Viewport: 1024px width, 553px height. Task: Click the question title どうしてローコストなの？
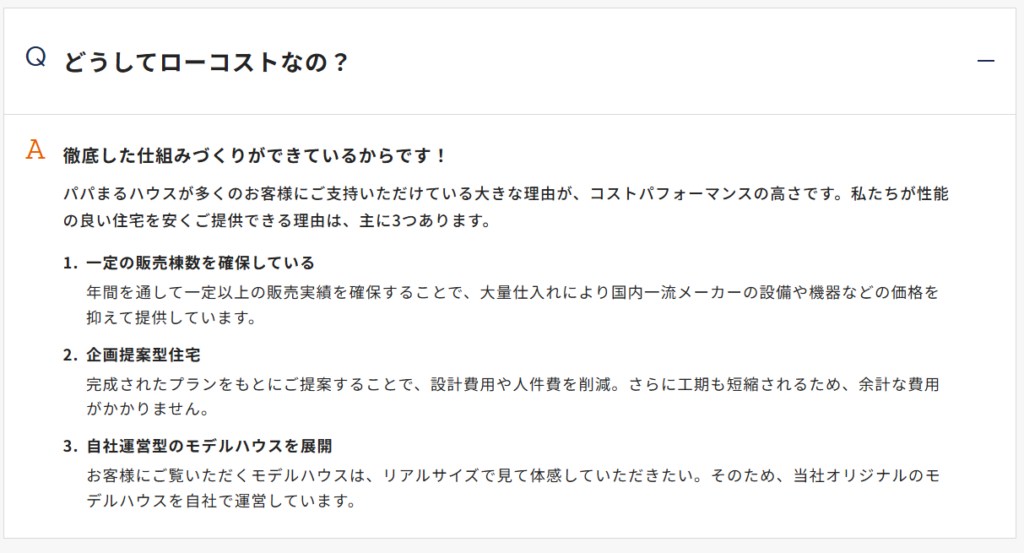[x=207, y=62]
